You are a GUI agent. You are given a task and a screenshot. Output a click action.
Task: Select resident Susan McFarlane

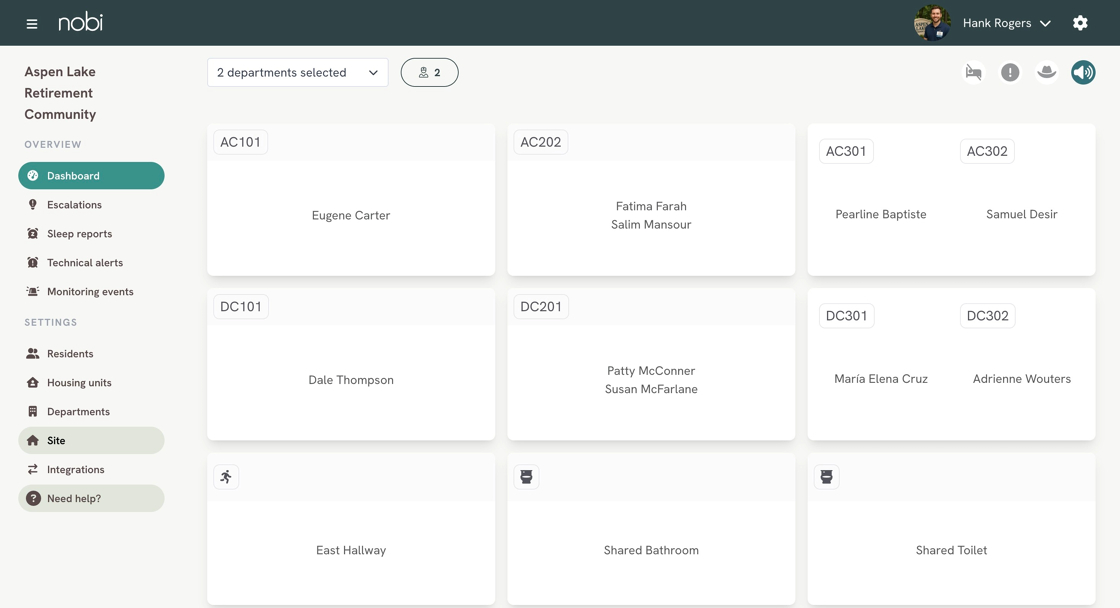(651, 389)
